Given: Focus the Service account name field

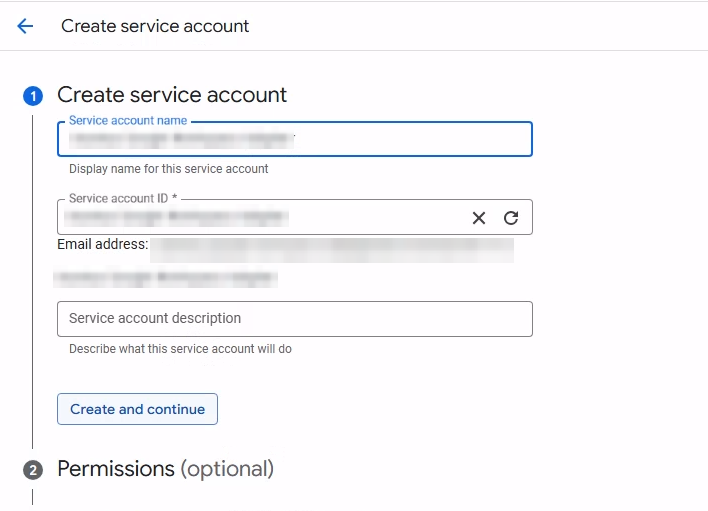Looking at the screenshot, I should (294, 139).
